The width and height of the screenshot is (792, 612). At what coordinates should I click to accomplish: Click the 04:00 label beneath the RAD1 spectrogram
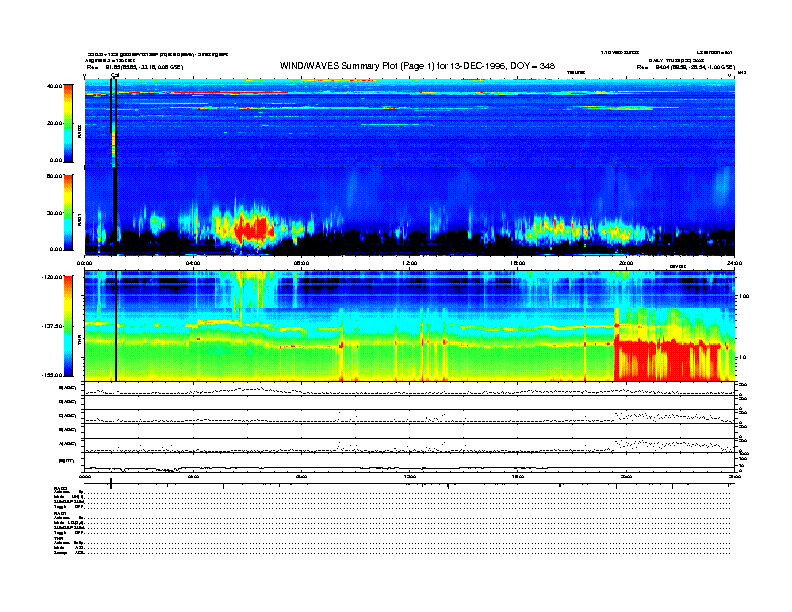[193, 263]
